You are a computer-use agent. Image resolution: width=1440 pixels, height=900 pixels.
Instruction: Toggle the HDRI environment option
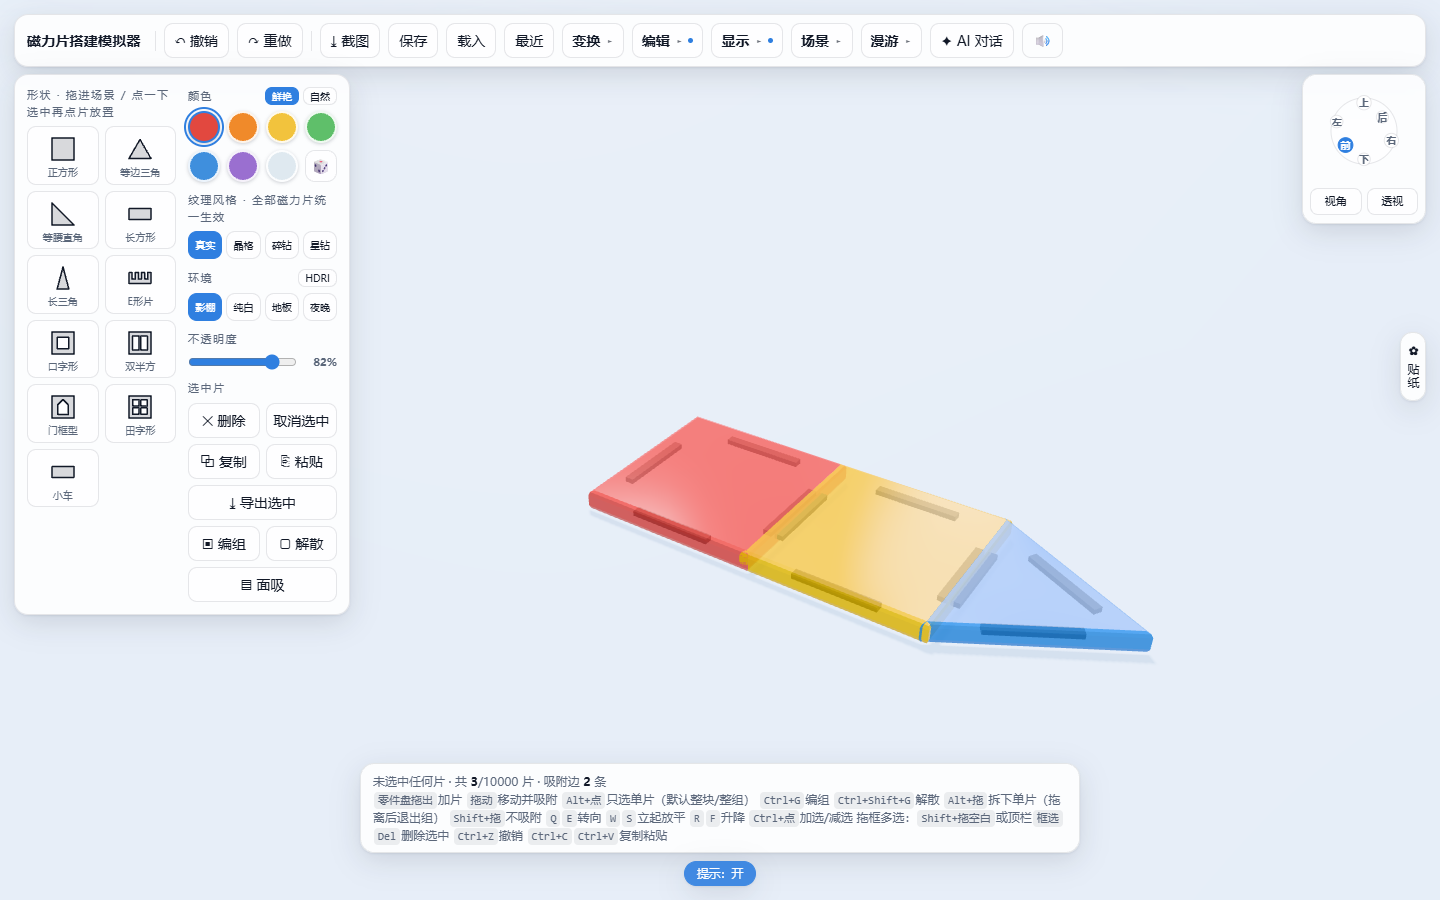[317, 278]
